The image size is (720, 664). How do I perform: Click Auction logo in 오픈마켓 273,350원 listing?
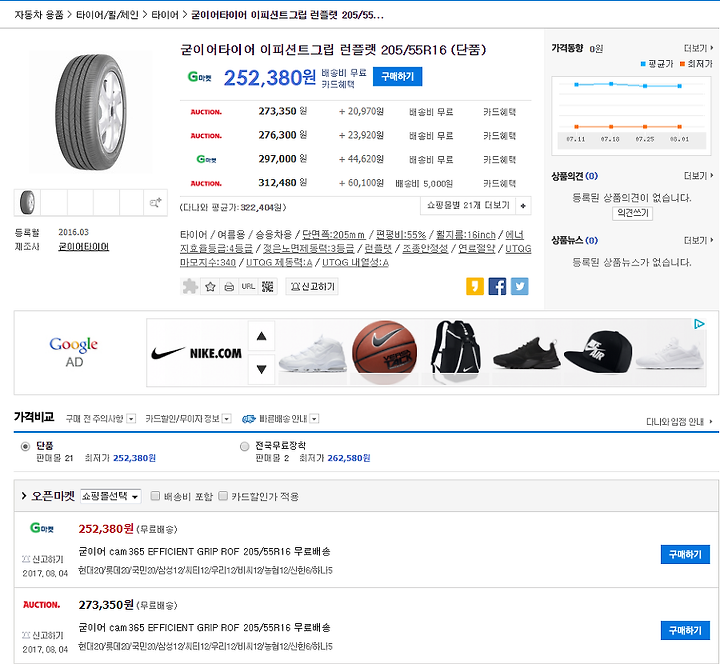42,605
